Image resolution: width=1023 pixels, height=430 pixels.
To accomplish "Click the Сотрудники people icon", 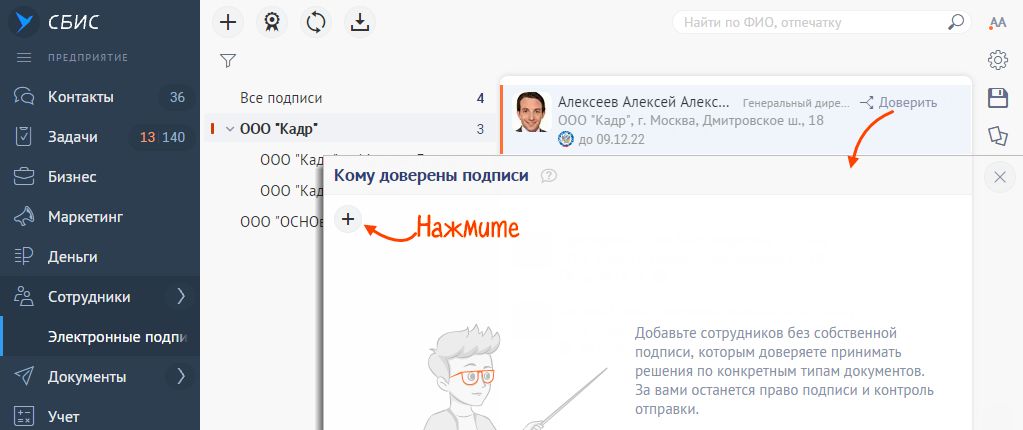I will (x=24, y=296).
